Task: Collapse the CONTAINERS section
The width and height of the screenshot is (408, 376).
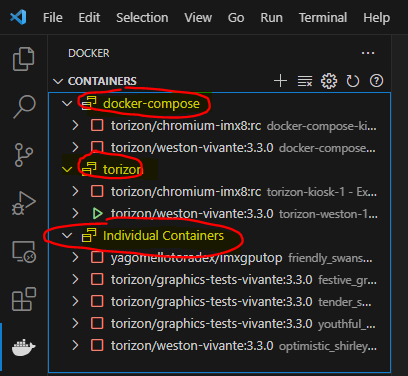Action: point(58,81)
